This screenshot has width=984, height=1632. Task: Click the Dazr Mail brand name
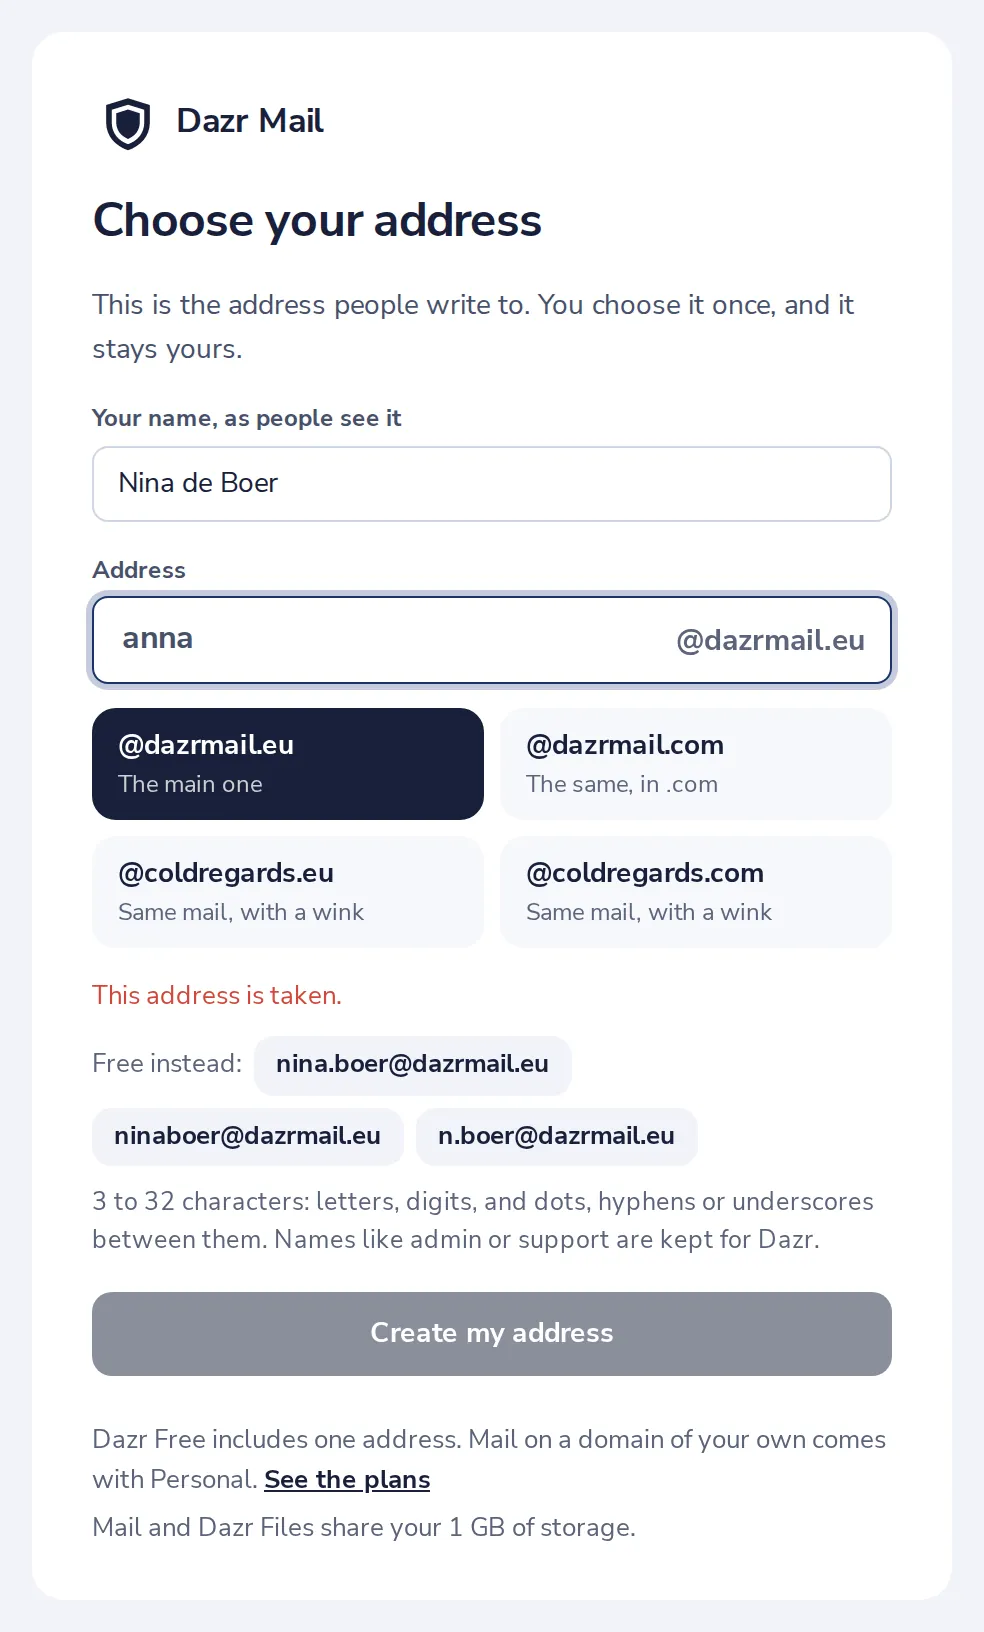250,121
